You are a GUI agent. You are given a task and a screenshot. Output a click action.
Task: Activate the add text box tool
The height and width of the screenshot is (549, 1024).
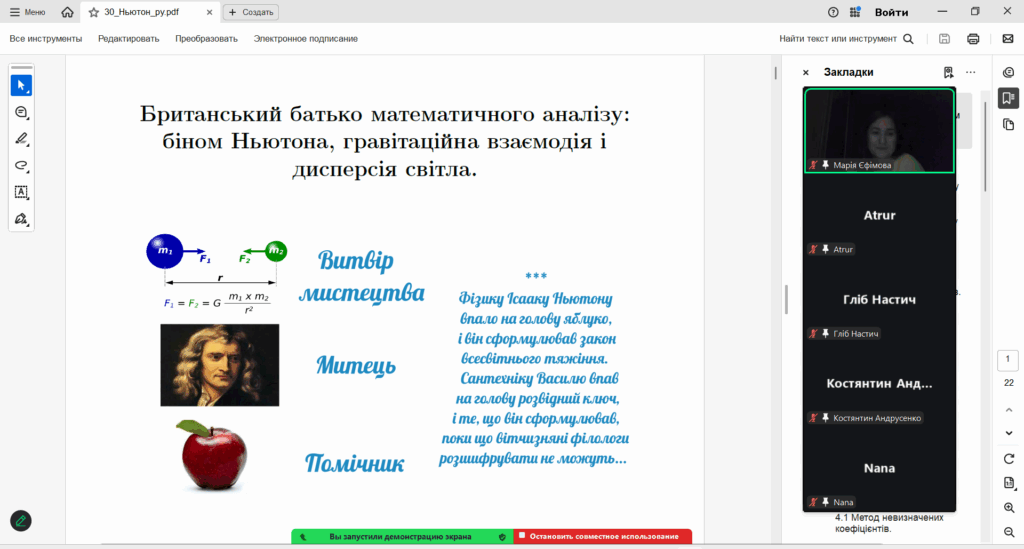pos(21,191)
